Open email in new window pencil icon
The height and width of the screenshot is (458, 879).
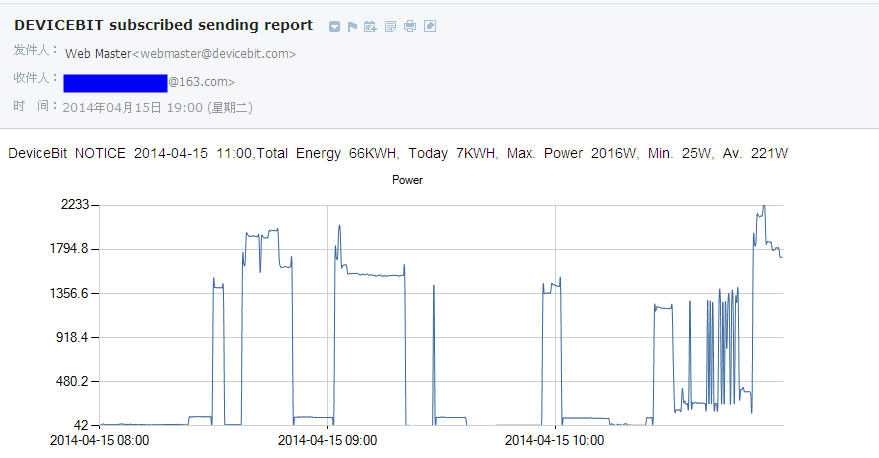(x=430, y=26)
